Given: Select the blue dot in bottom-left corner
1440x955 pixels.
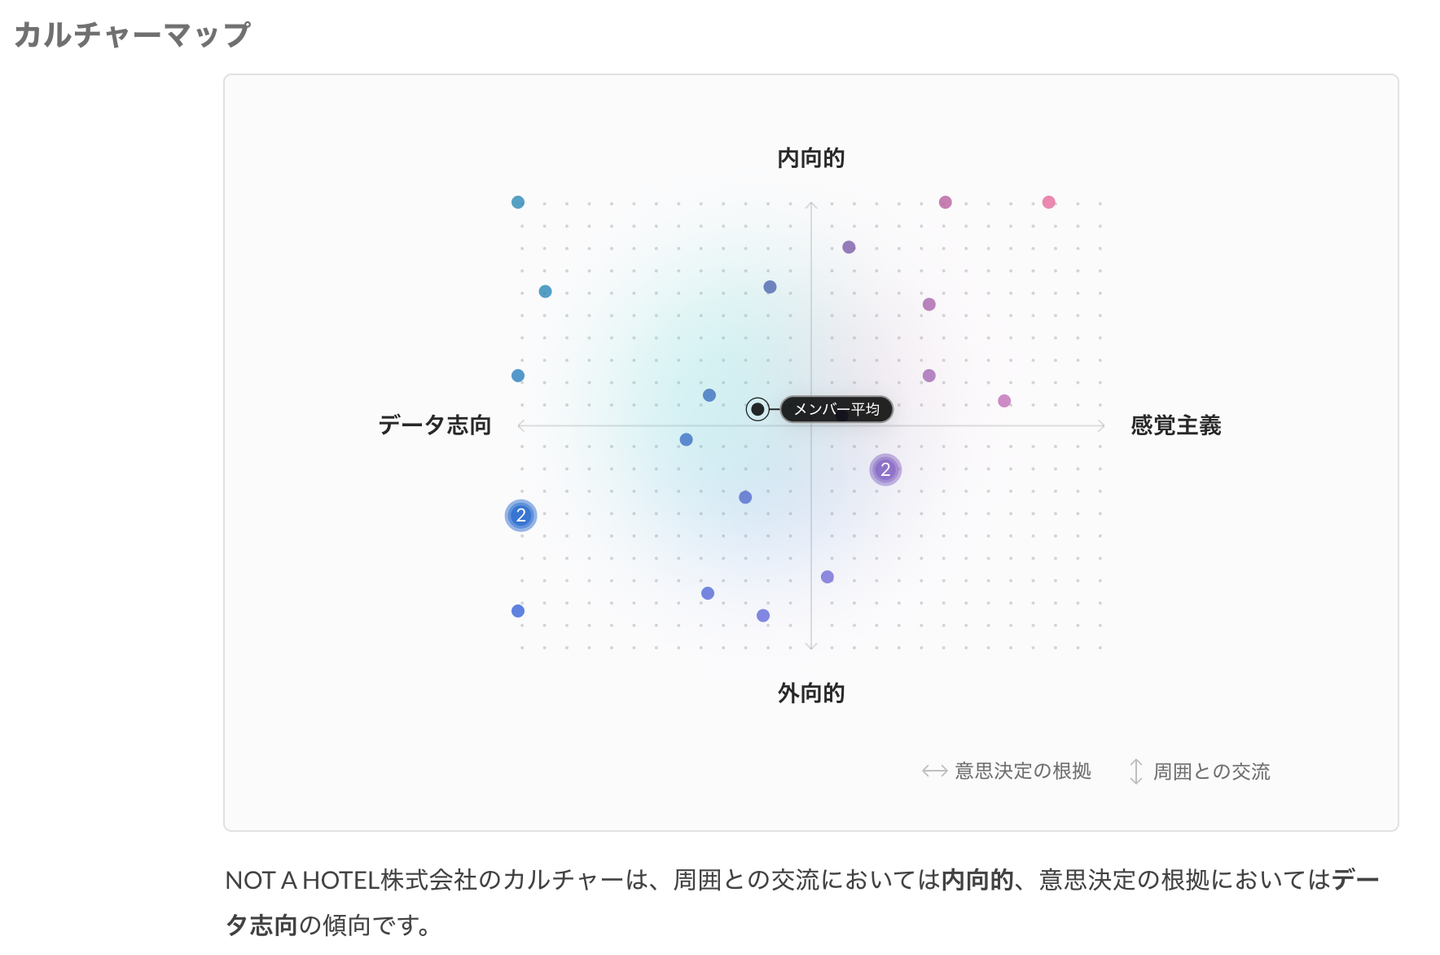Looking at the screenshot, I should tap(518, 611).
